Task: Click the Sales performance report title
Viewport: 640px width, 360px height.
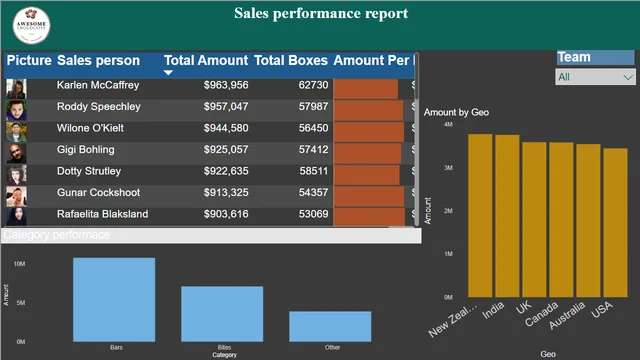Action: click(x=321, y=13)
